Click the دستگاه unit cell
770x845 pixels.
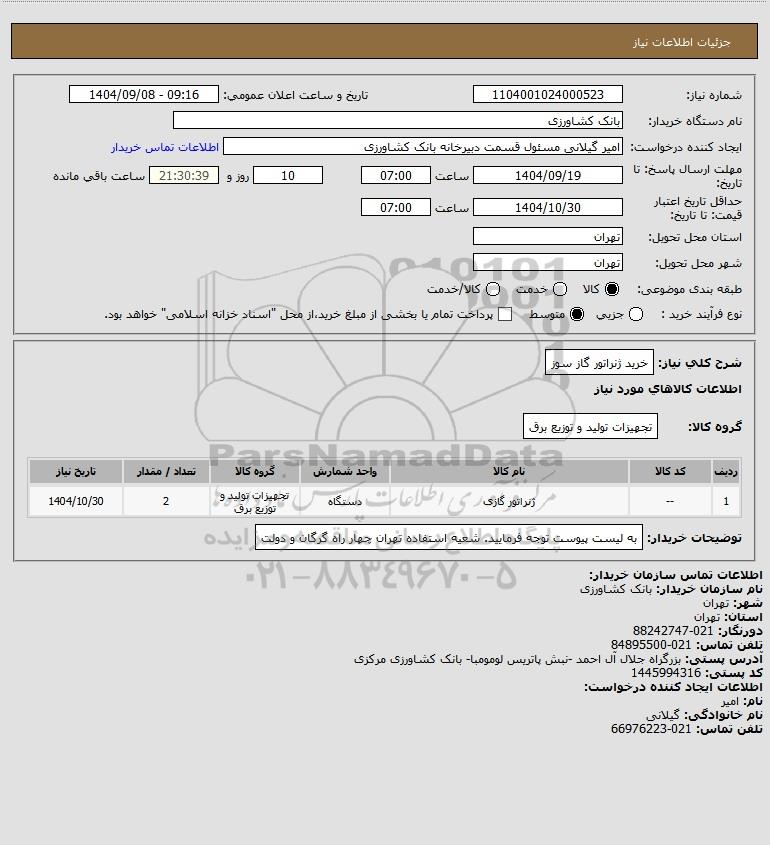(x=345, y=501)
